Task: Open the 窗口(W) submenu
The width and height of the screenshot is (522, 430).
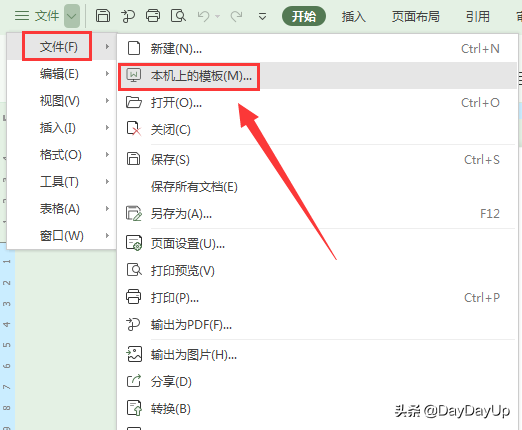Action: pyautogui.click(x=62, y=235)
